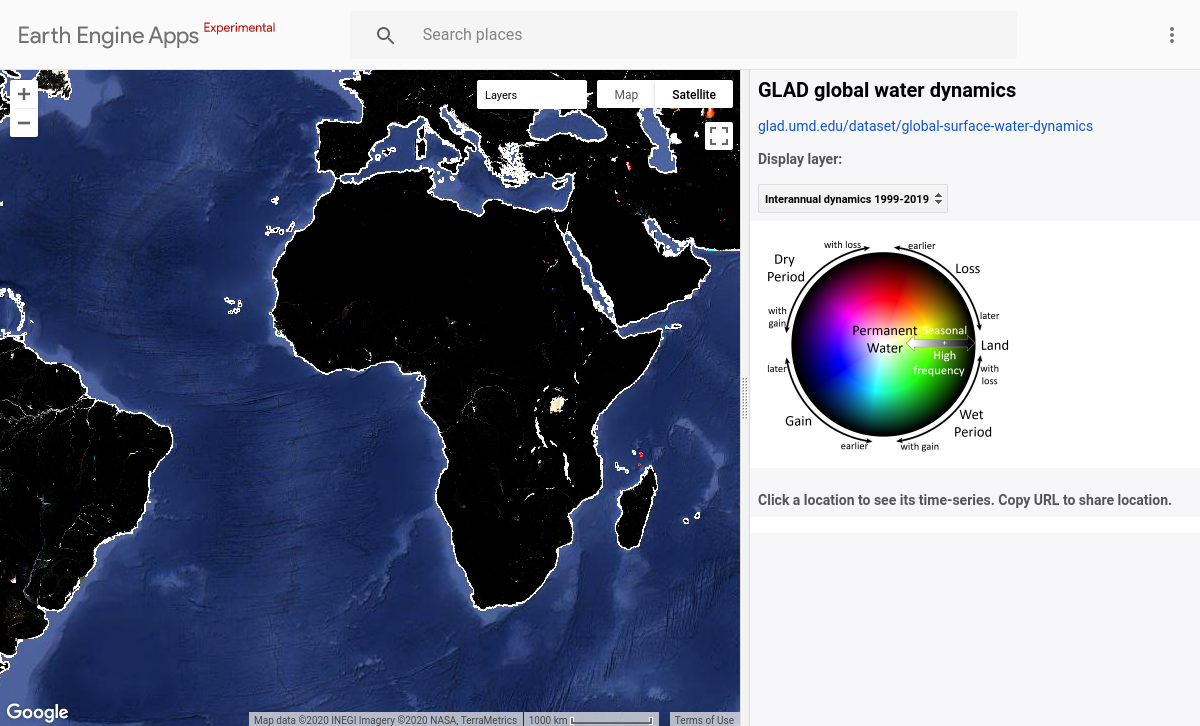Open the Terms of Use link

tap(704, 719)
